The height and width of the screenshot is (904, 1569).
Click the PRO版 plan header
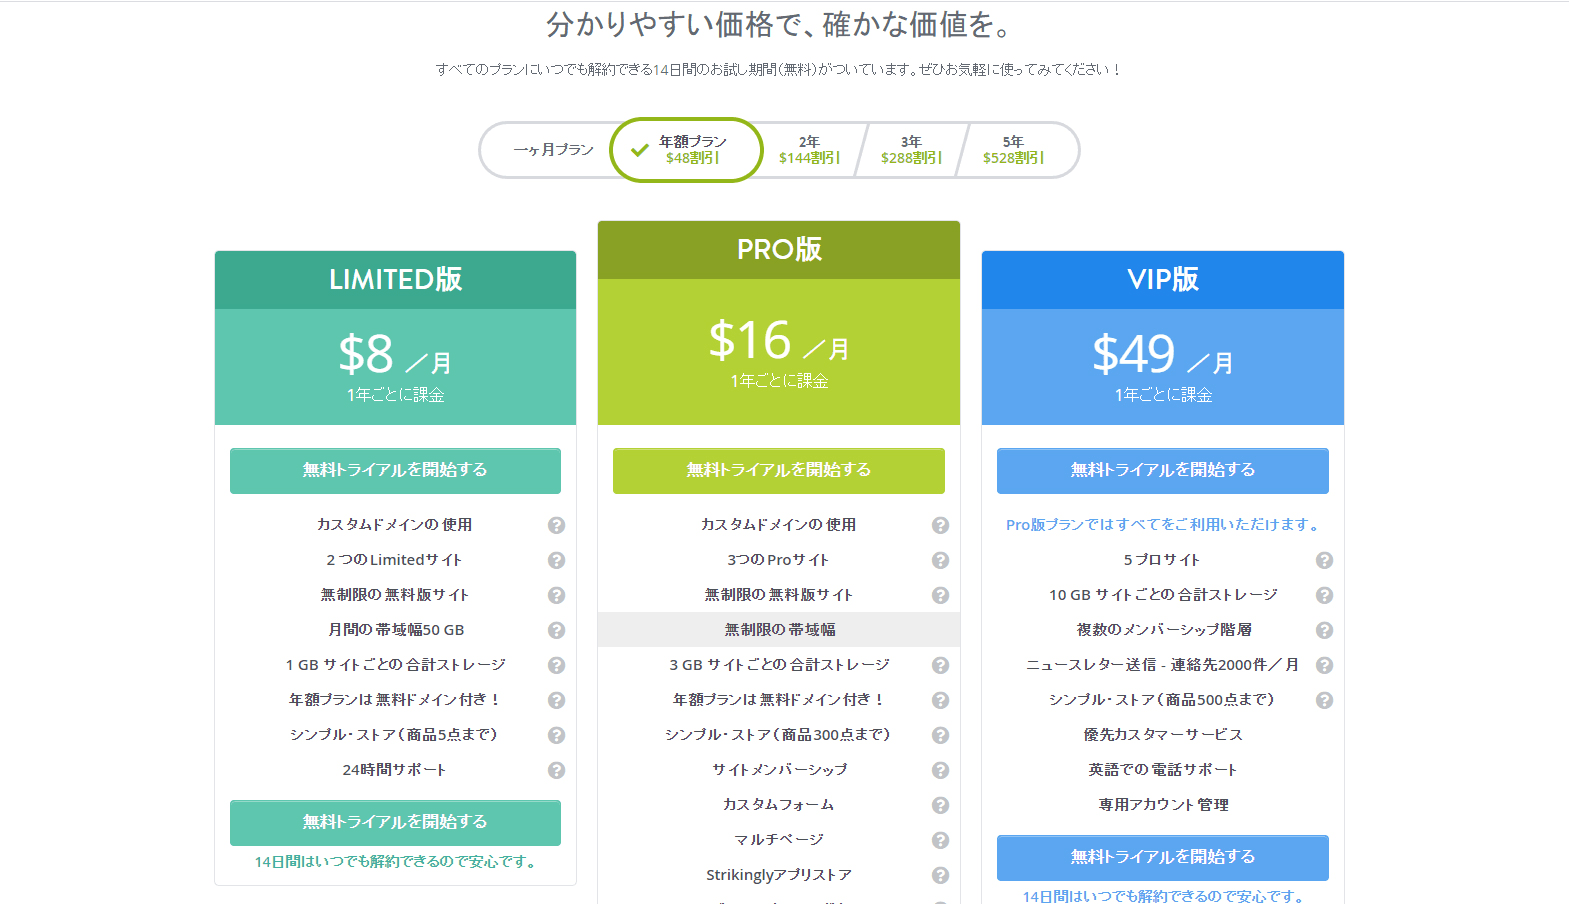pos(779,250)
